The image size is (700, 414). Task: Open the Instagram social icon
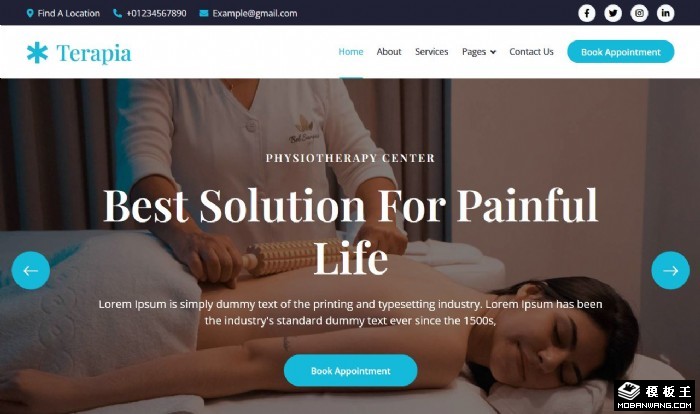[639, 13]
